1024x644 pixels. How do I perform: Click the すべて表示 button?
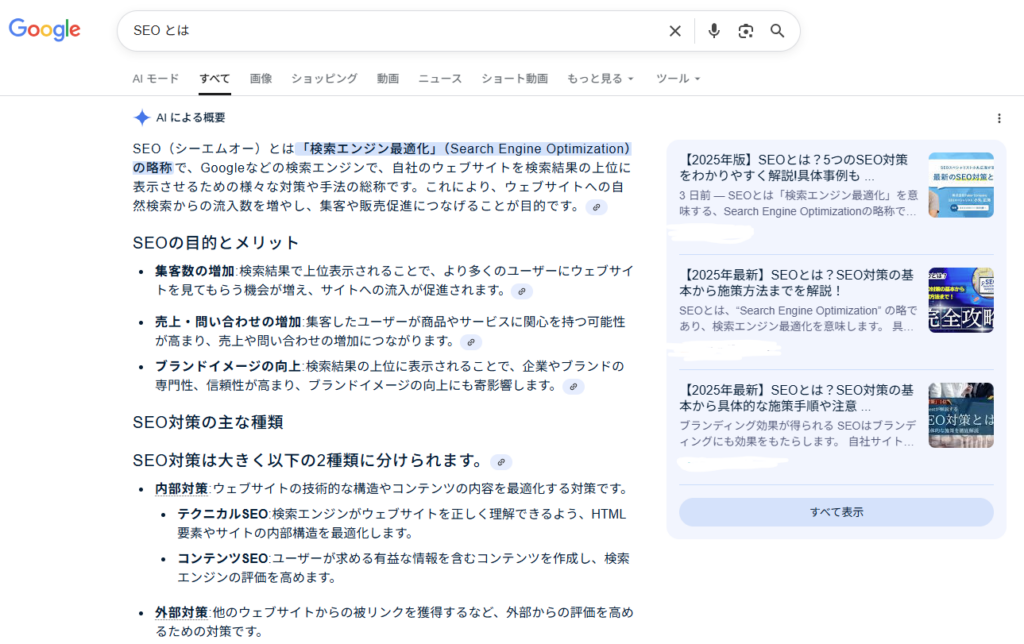837,512
